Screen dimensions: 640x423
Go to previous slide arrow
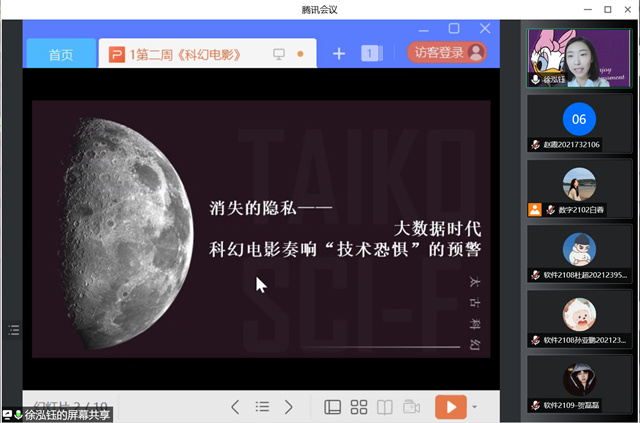coord(235,407)
